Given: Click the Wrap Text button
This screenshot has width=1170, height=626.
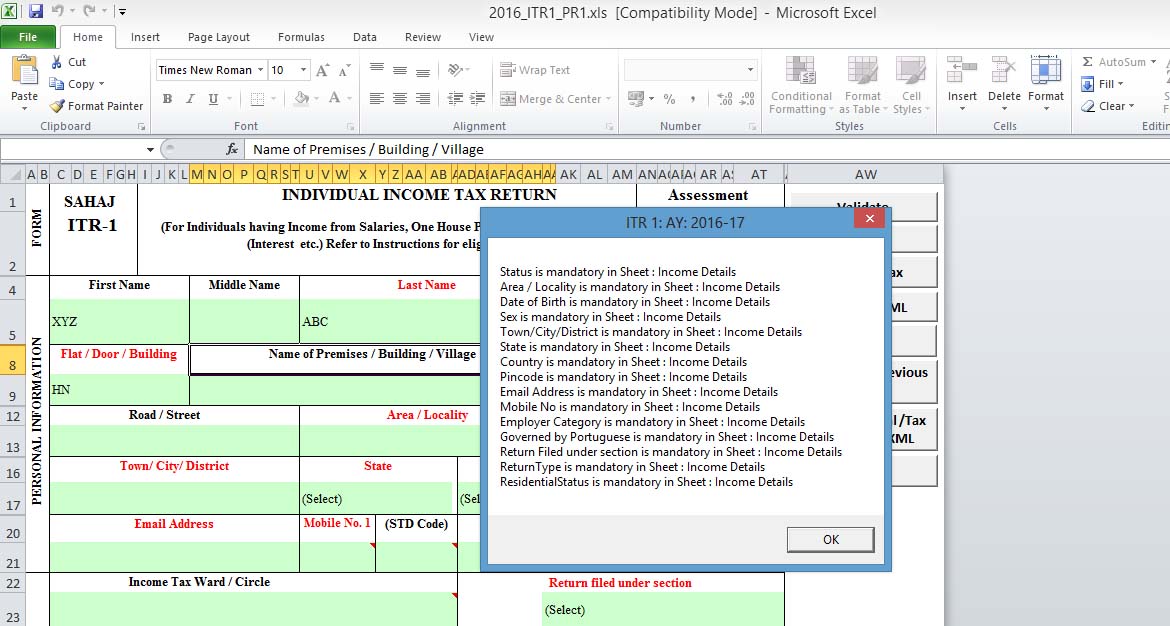Looking at the screenshot, I should point(535,70).
